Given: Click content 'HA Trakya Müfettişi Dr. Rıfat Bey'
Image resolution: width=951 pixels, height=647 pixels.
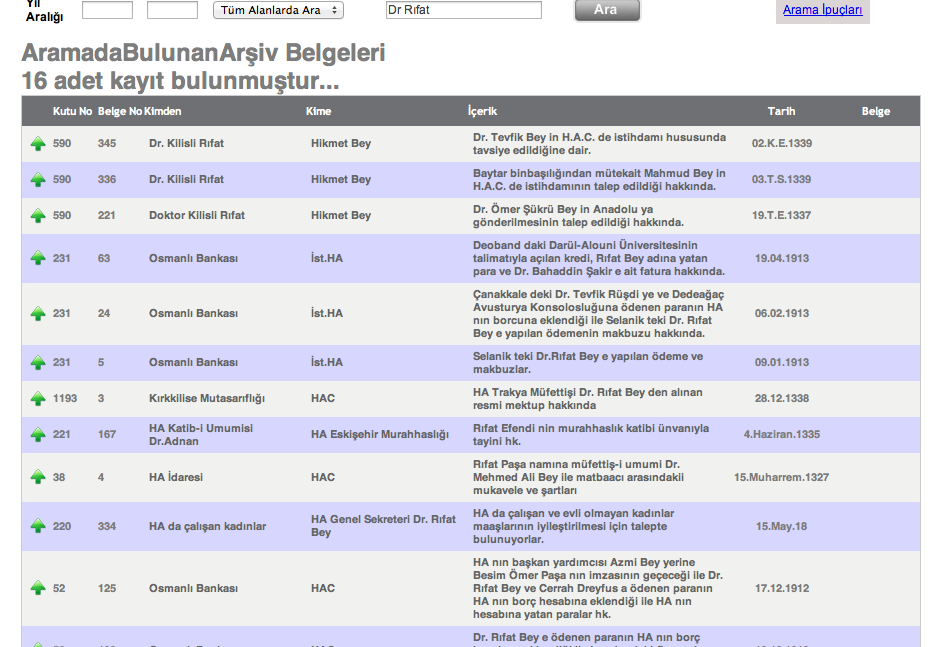Looking at the screenshot, I should (588, 398).
